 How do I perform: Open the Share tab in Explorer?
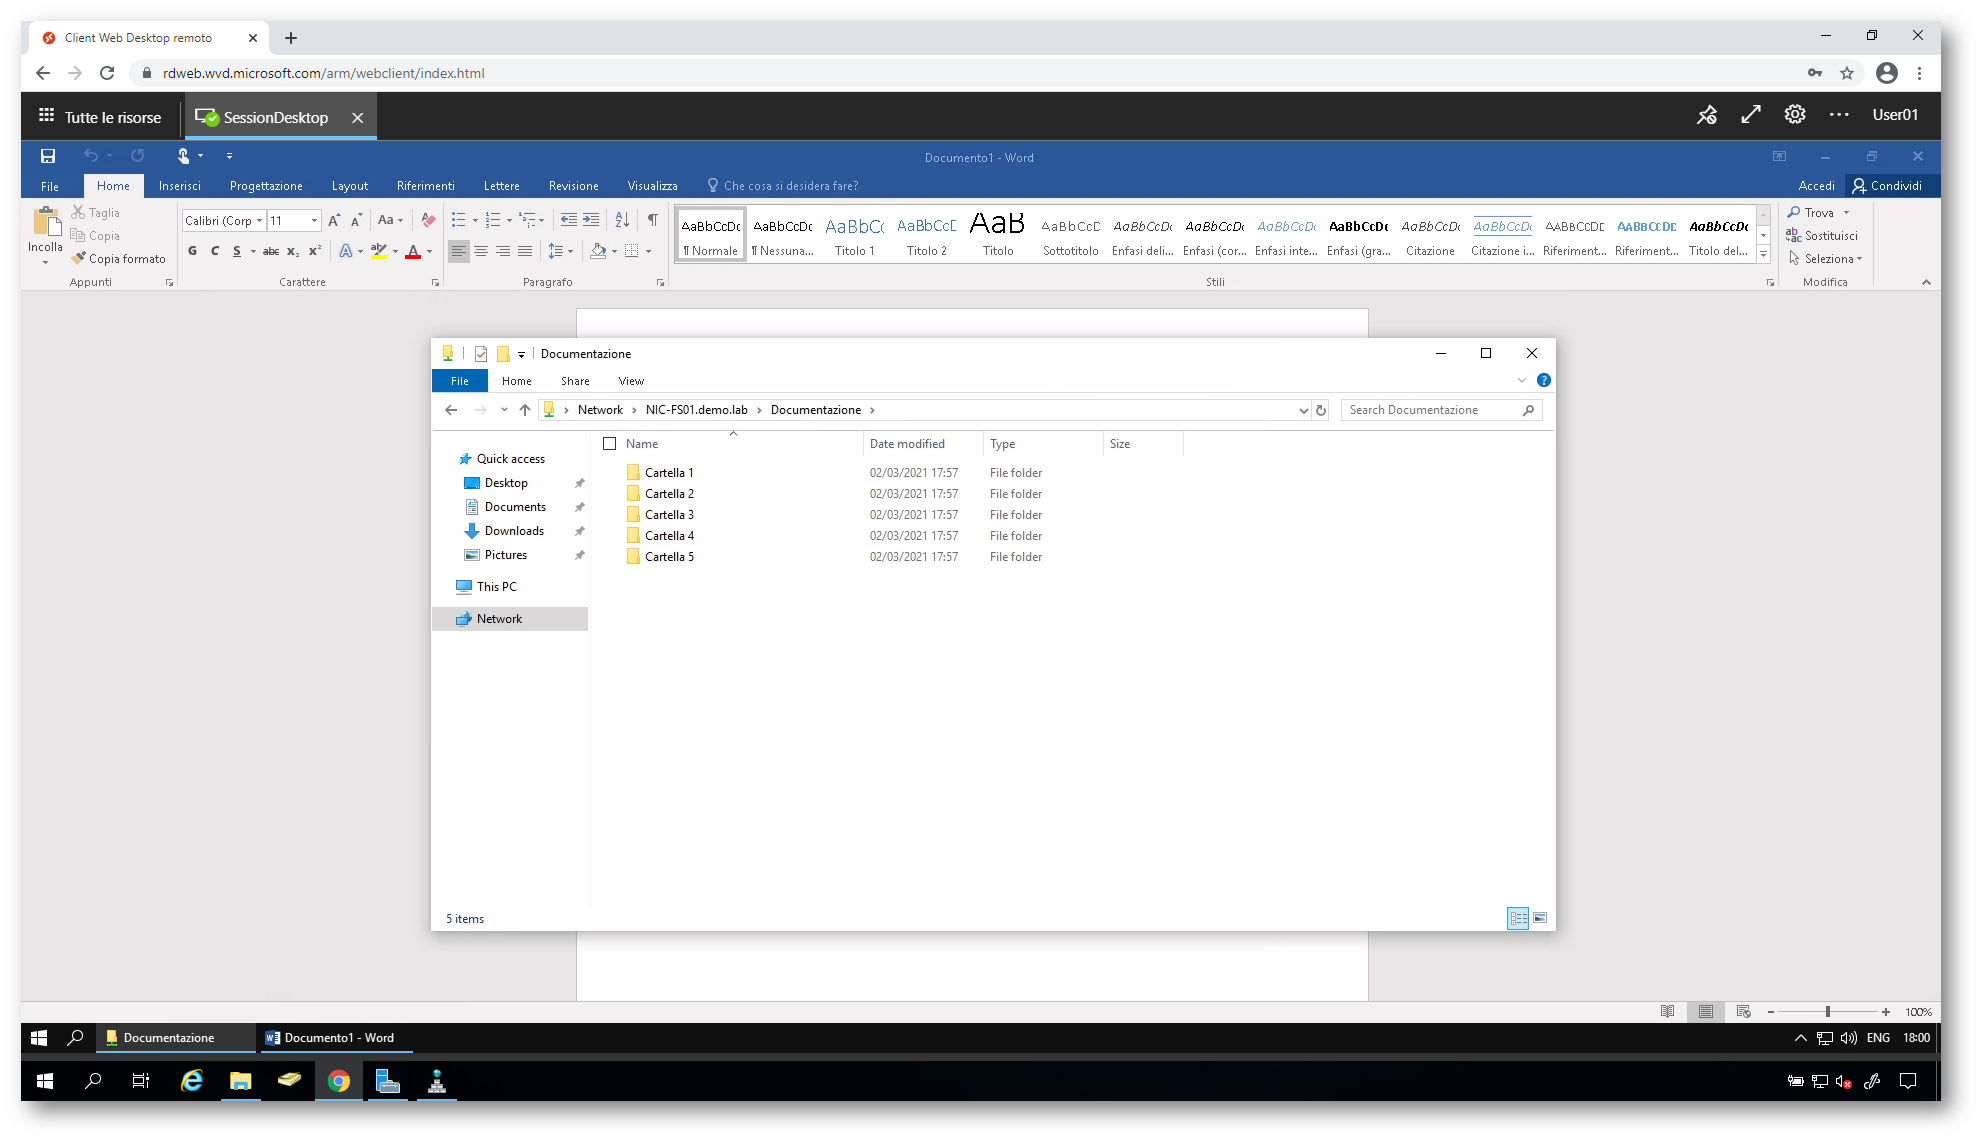pyautogui.click(x=575, y=381)
